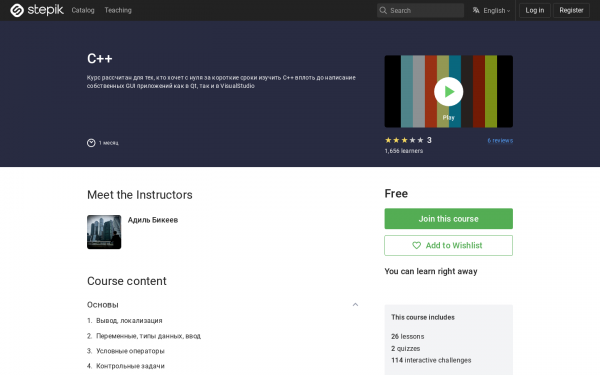Screen dimensions: 600x375
Task: Click the Register button
Action: [x=571, y=10]
